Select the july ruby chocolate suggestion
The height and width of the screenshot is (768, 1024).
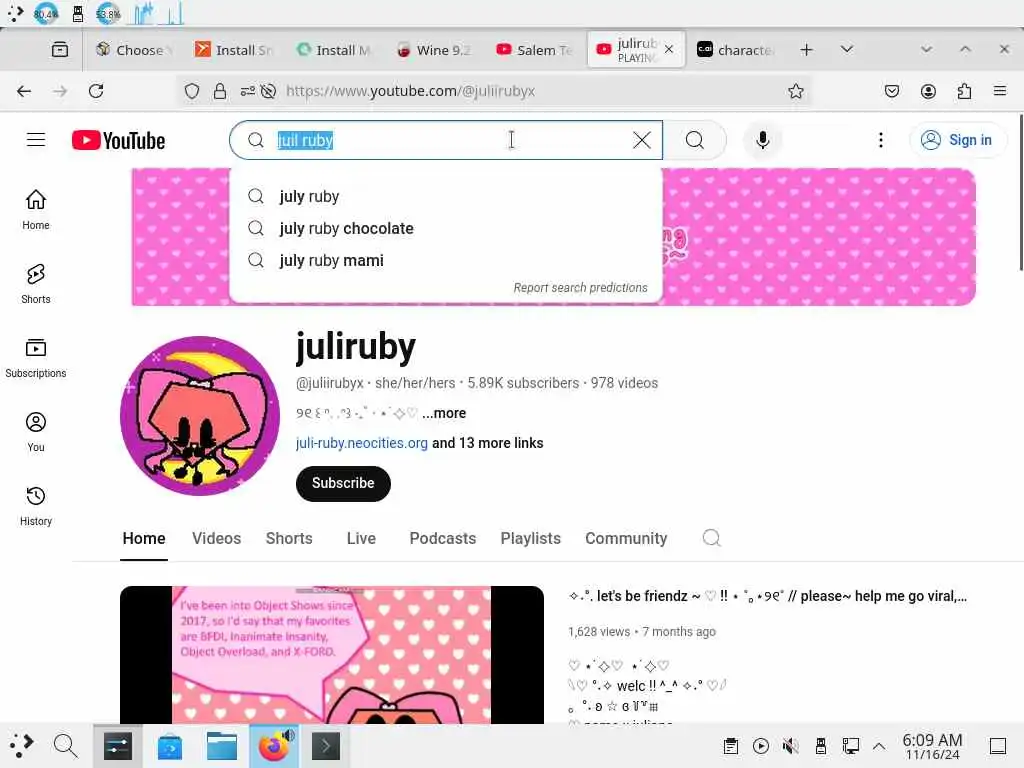446,228
